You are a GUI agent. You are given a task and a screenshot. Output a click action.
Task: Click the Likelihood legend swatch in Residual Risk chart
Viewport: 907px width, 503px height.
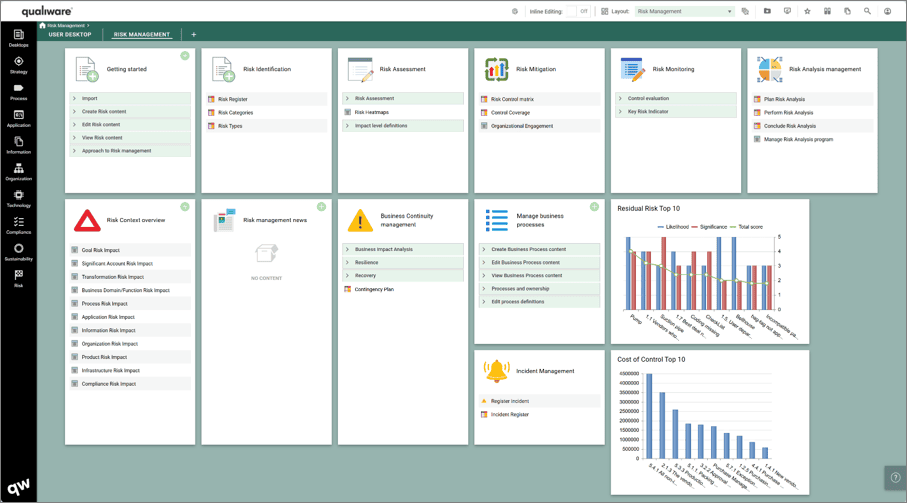(661, 227)
